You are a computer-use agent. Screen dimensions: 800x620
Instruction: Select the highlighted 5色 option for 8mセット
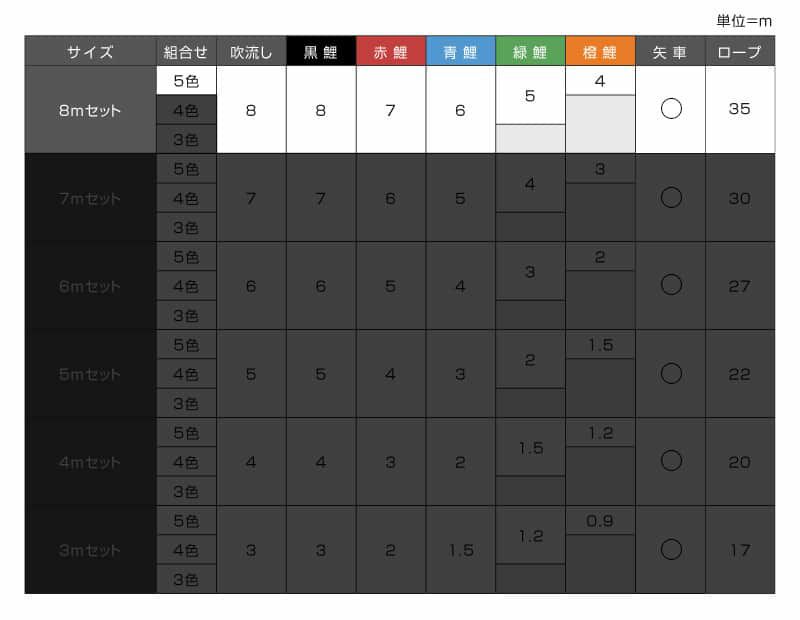point(186,81)
